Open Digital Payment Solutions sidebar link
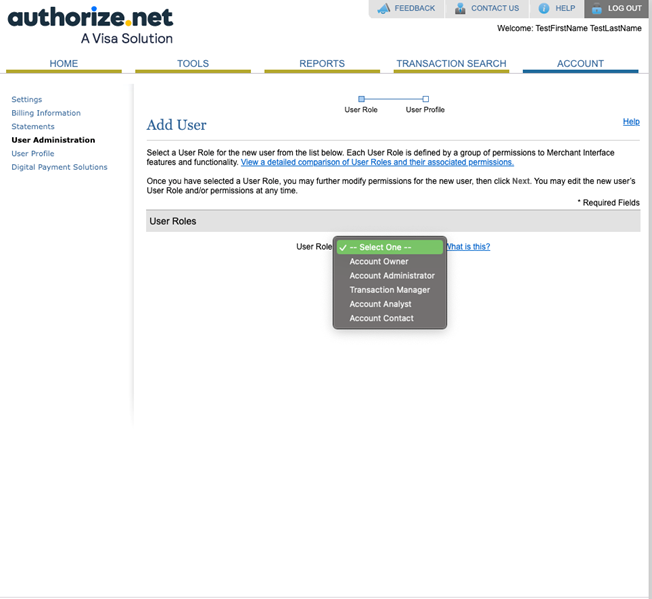This screenshot has width=652, height=599. (59, 167)
